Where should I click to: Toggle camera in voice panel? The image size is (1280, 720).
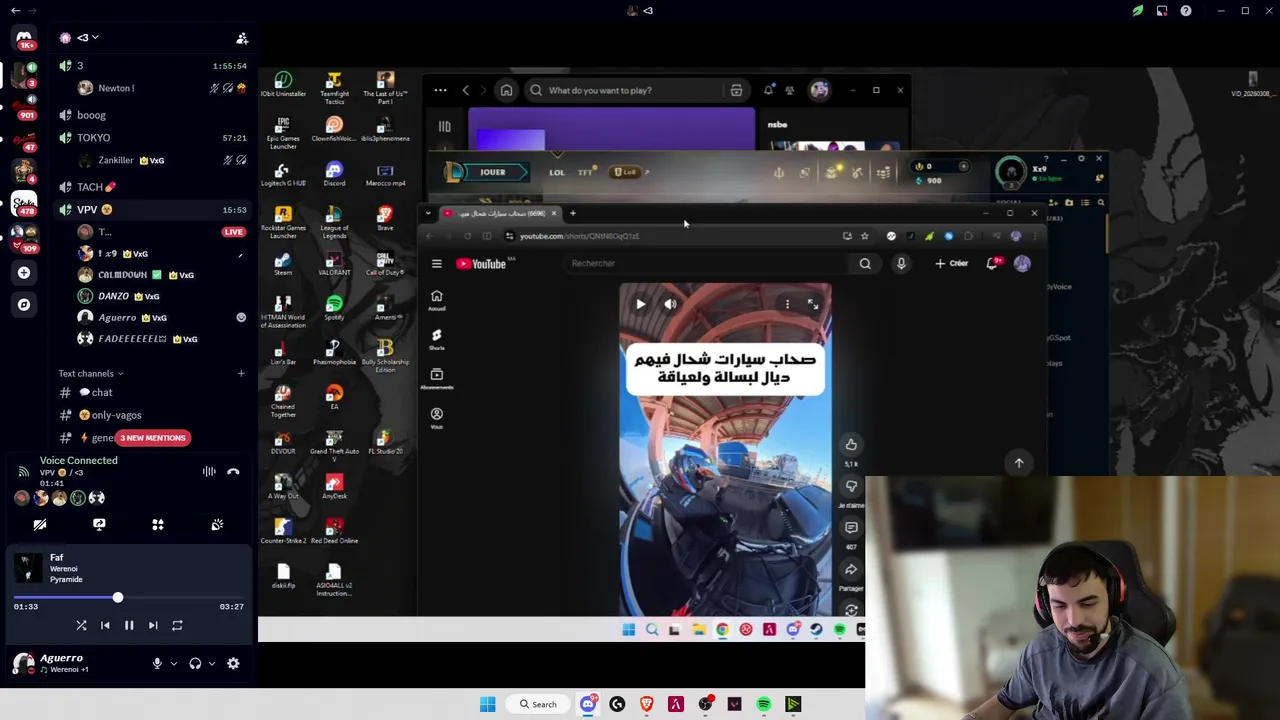40,524
